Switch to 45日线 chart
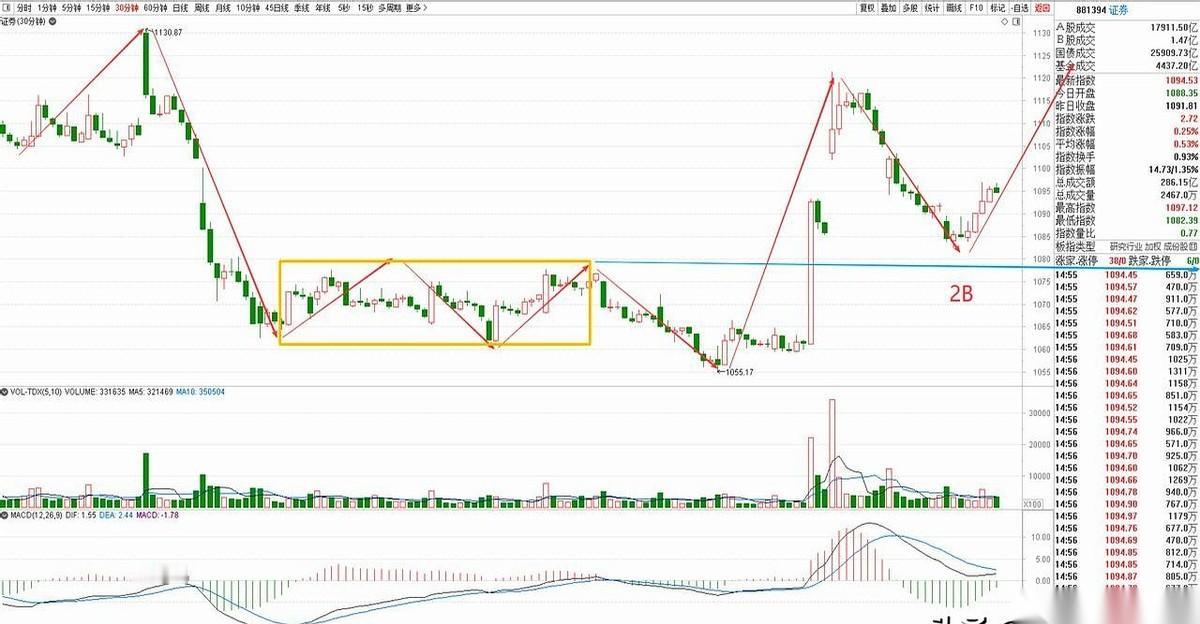 [x=277, y=8]
